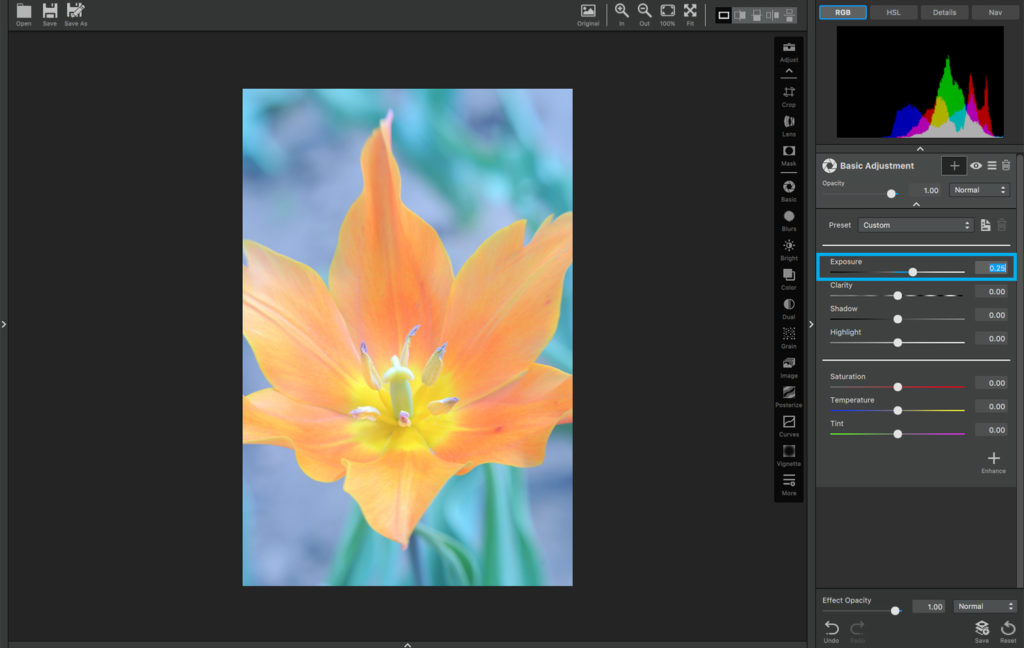
Task: Select the second compare view mode
Action: (740, 15)
